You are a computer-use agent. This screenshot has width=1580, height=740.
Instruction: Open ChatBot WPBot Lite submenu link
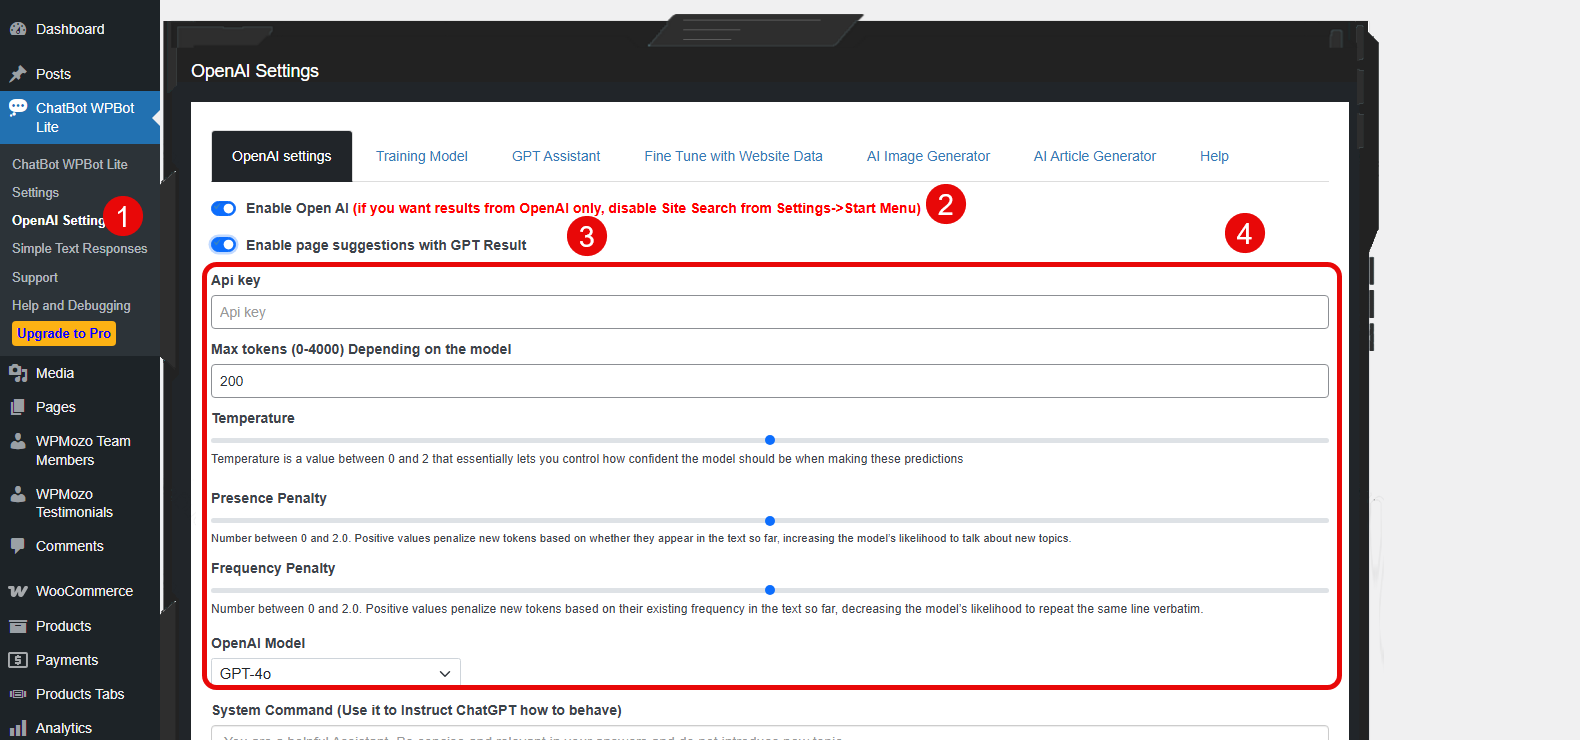coord(70,164)
